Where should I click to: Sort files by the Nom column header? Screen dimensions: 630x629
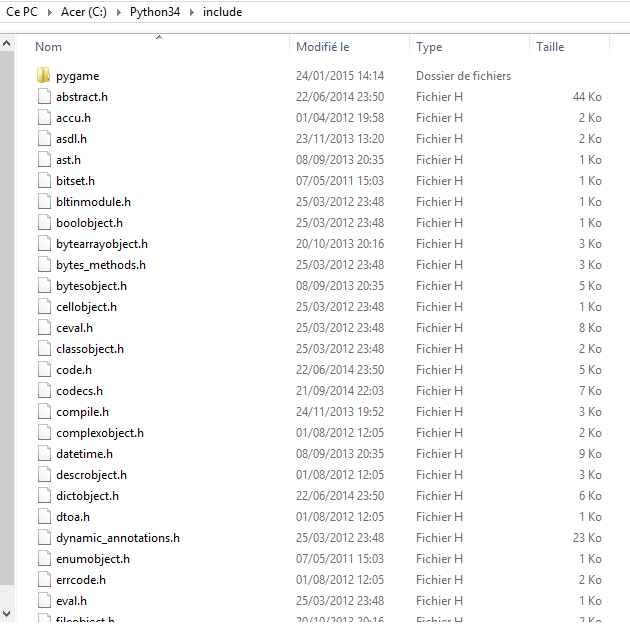pyautogui.click(x=49, y=47)
